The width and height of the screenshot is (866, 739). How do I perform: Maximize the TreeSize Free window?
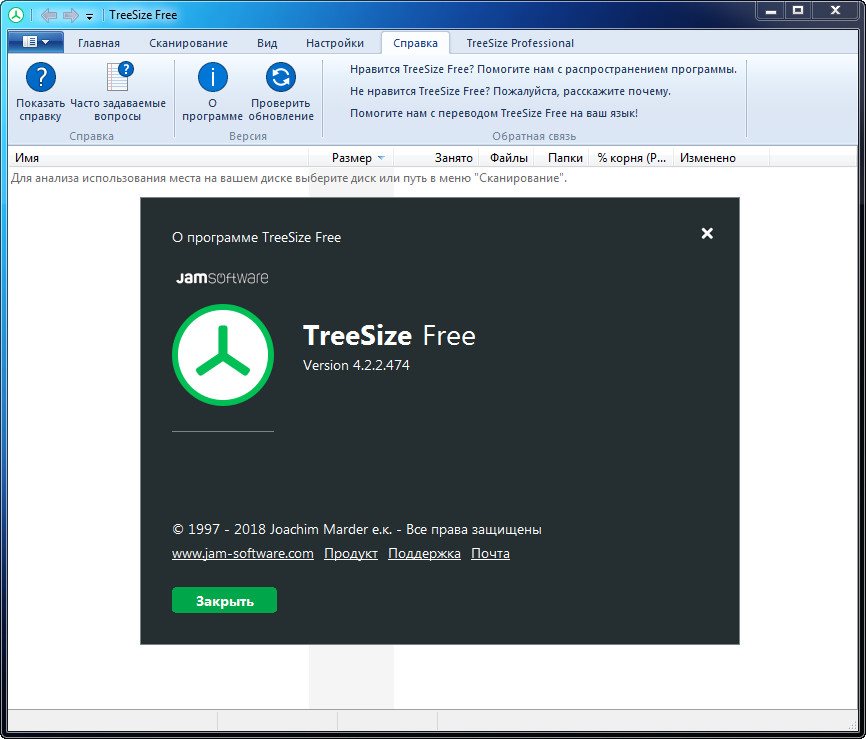[798, 12]
